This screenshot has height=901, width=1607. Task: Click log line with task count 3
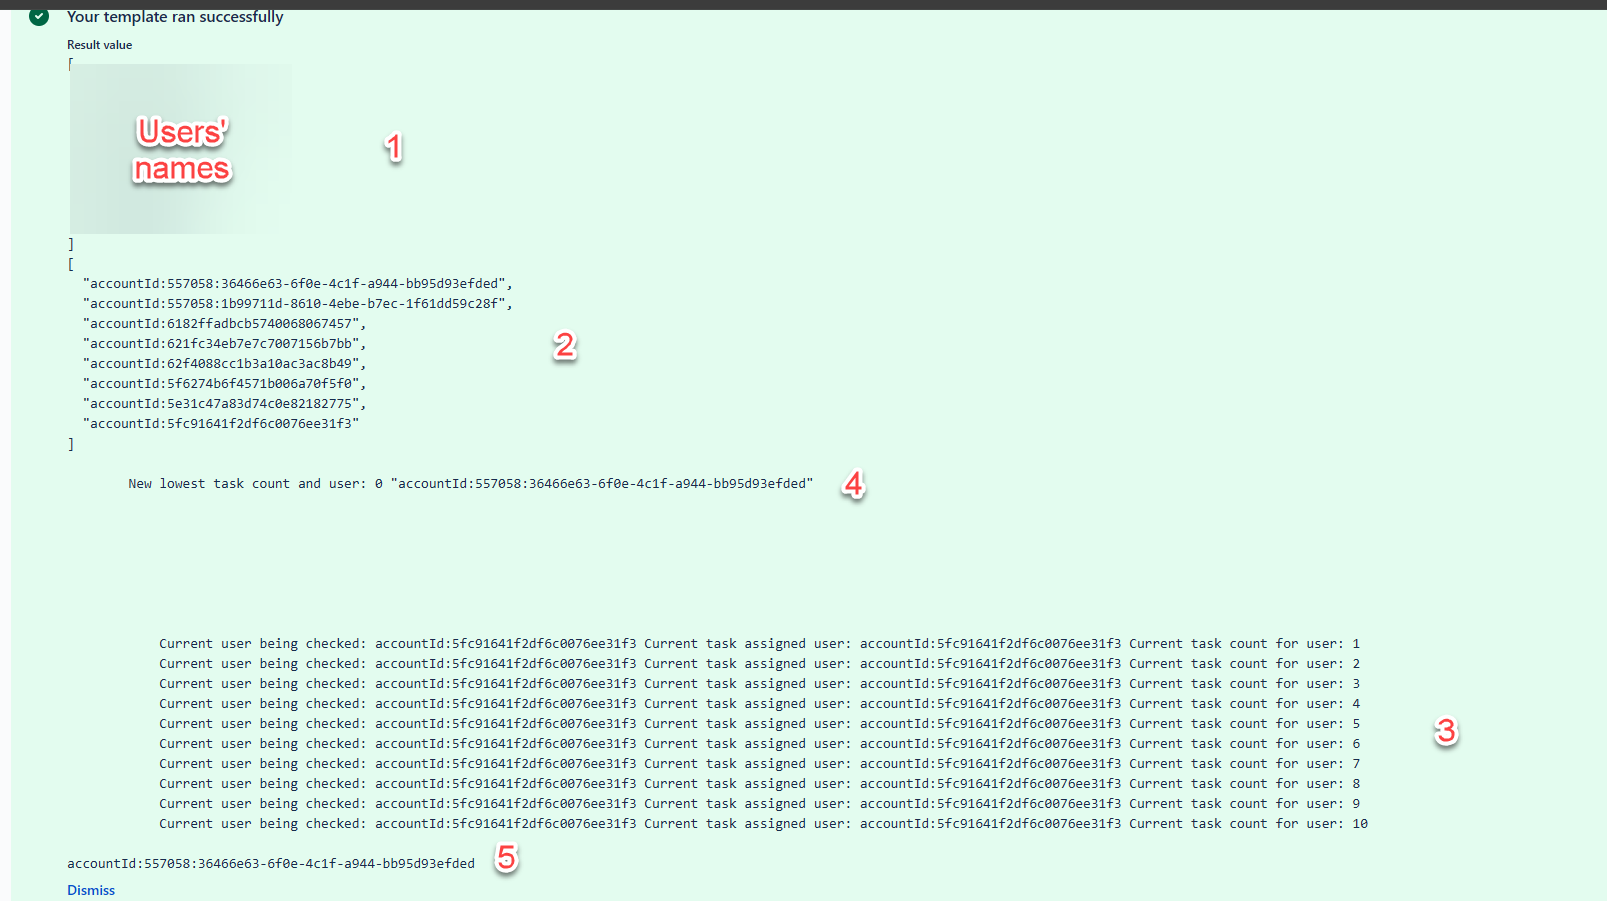point(759,684)
